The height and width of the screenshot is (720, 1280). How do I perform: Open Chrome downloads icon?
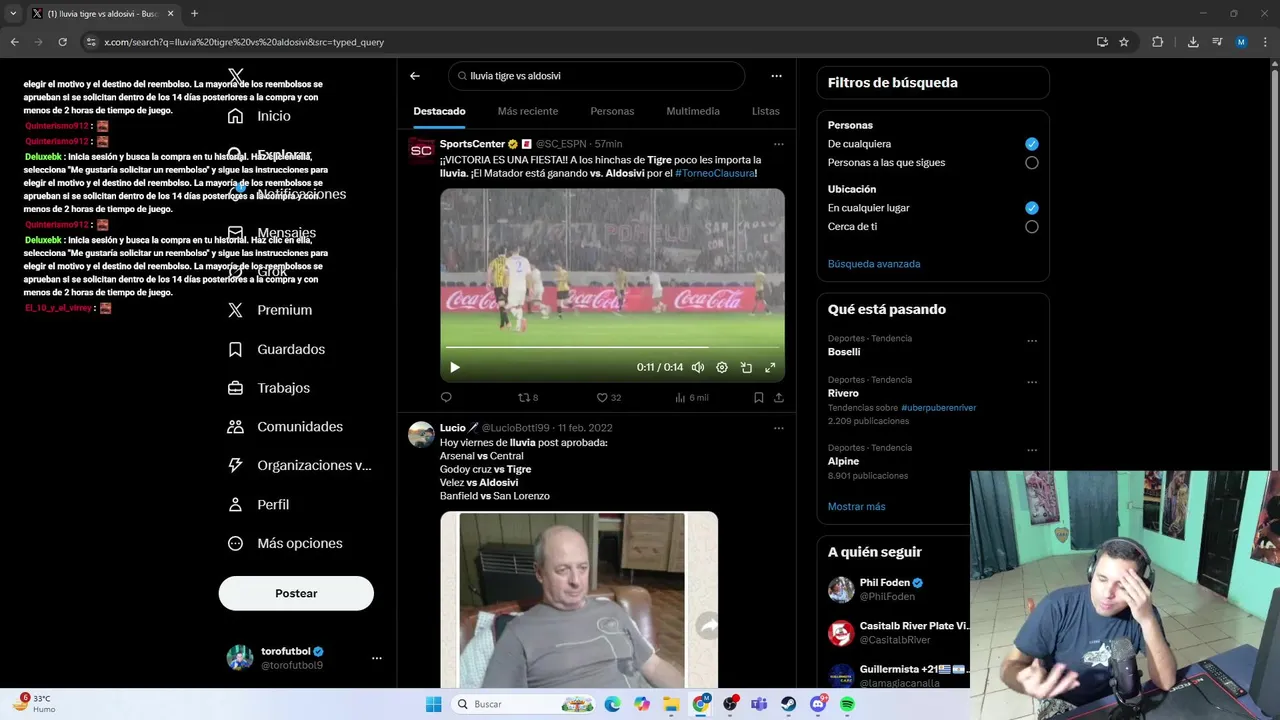click(1193, 42)
